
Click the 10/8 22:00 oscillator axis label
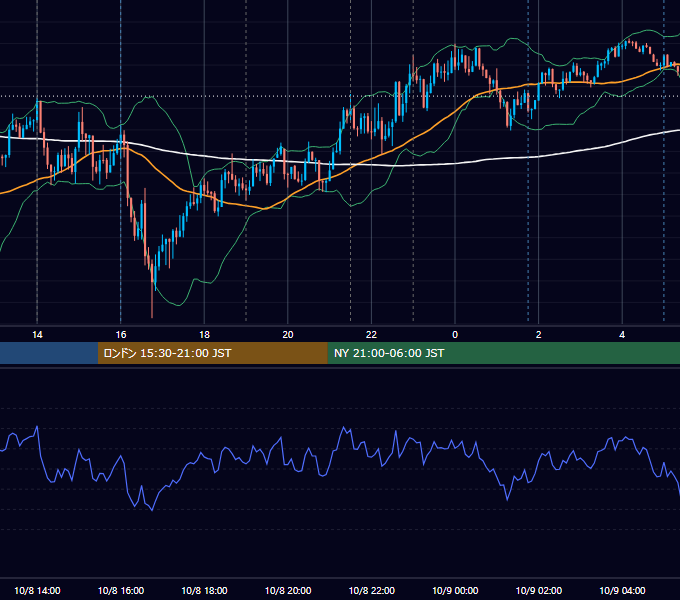pyautogui.click(x=372, y=590)
